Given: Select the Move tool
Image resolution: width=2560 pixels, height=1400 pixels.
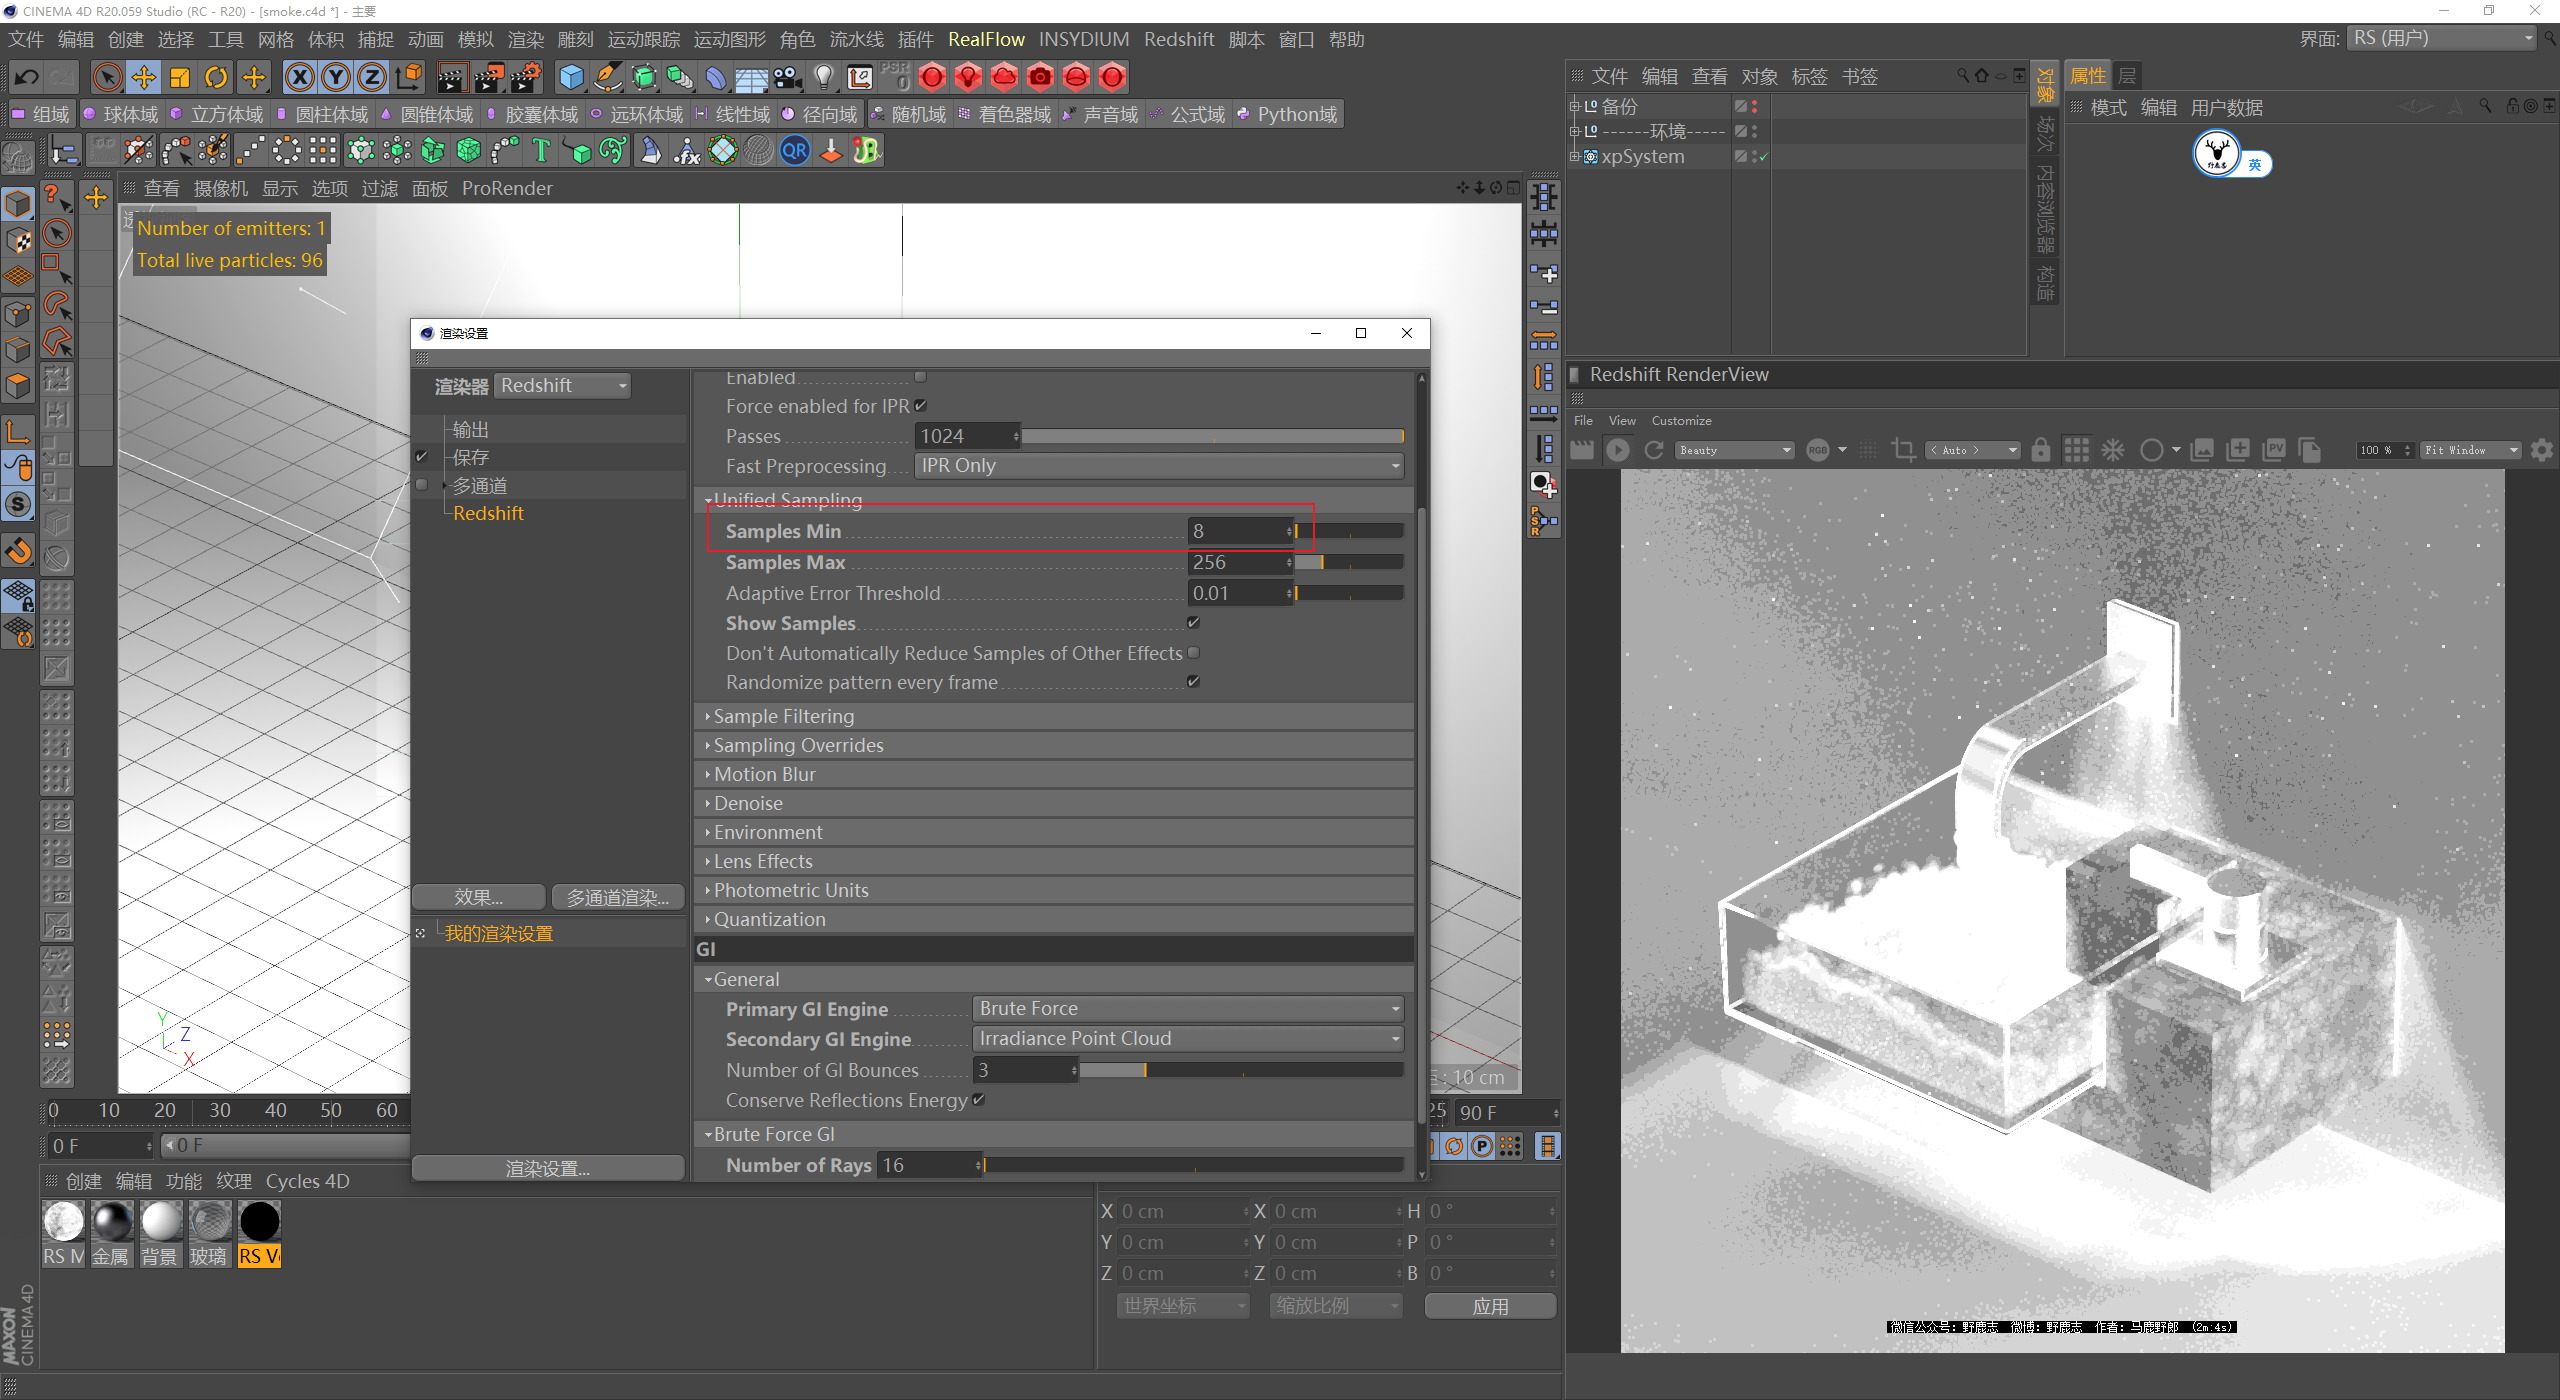Looking at the screenshot, I should point(144,77).
